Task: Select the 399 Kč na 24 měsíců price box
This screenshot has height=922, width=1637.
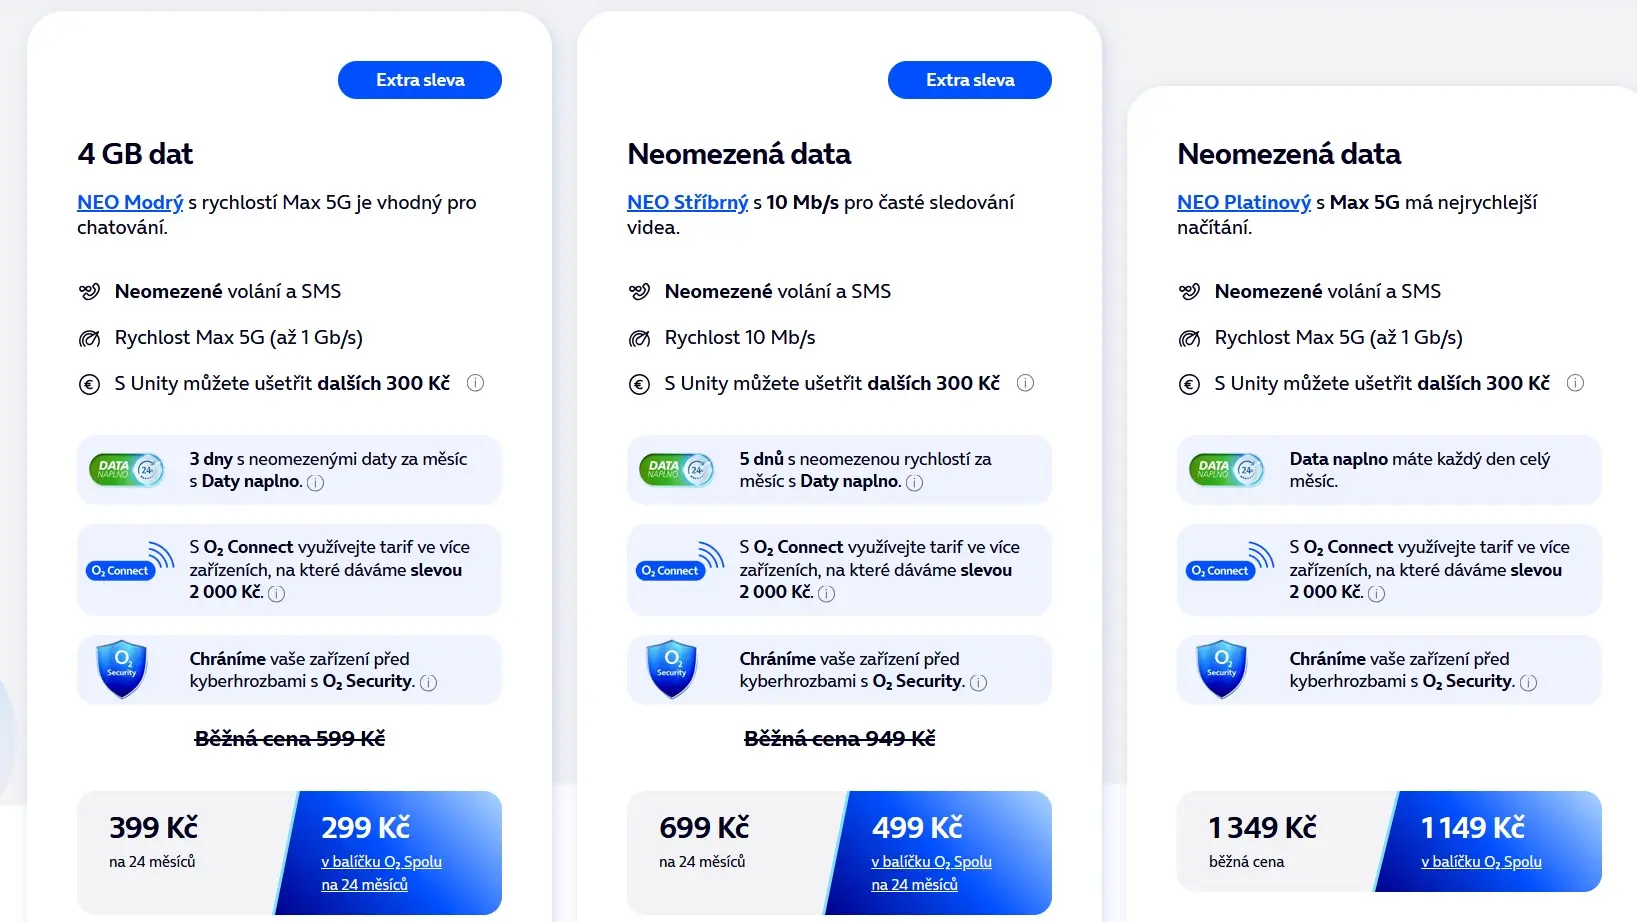Action: click(185, 852)
